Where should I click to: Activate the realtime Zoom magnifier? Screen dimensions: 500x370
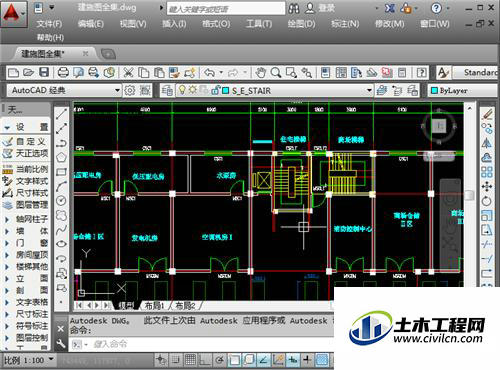(x=276, y=72)
